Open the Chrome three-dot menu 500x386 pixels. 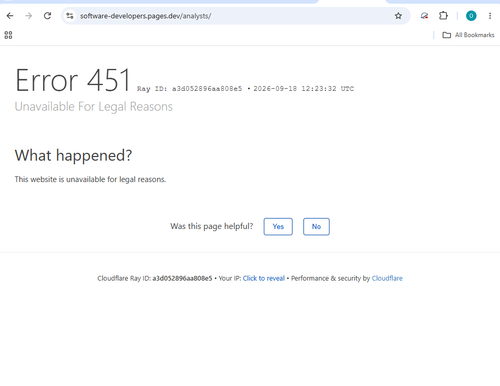tap(490, 16)
